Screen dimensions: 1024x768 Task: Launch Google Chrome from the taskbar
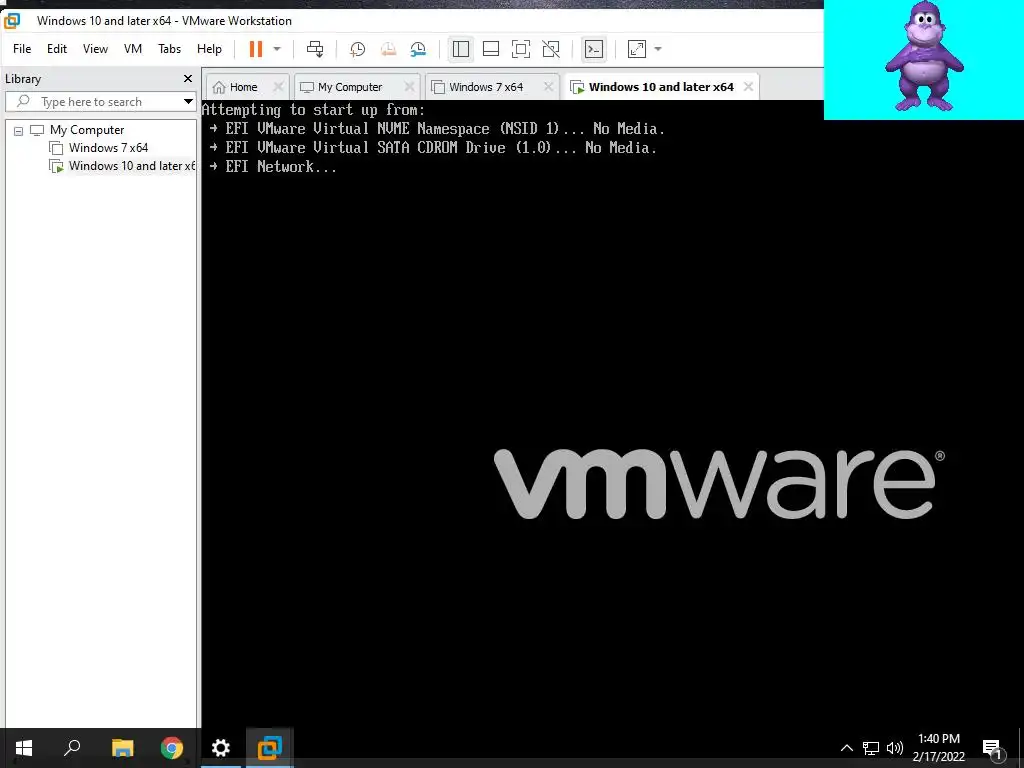point(172,748)
